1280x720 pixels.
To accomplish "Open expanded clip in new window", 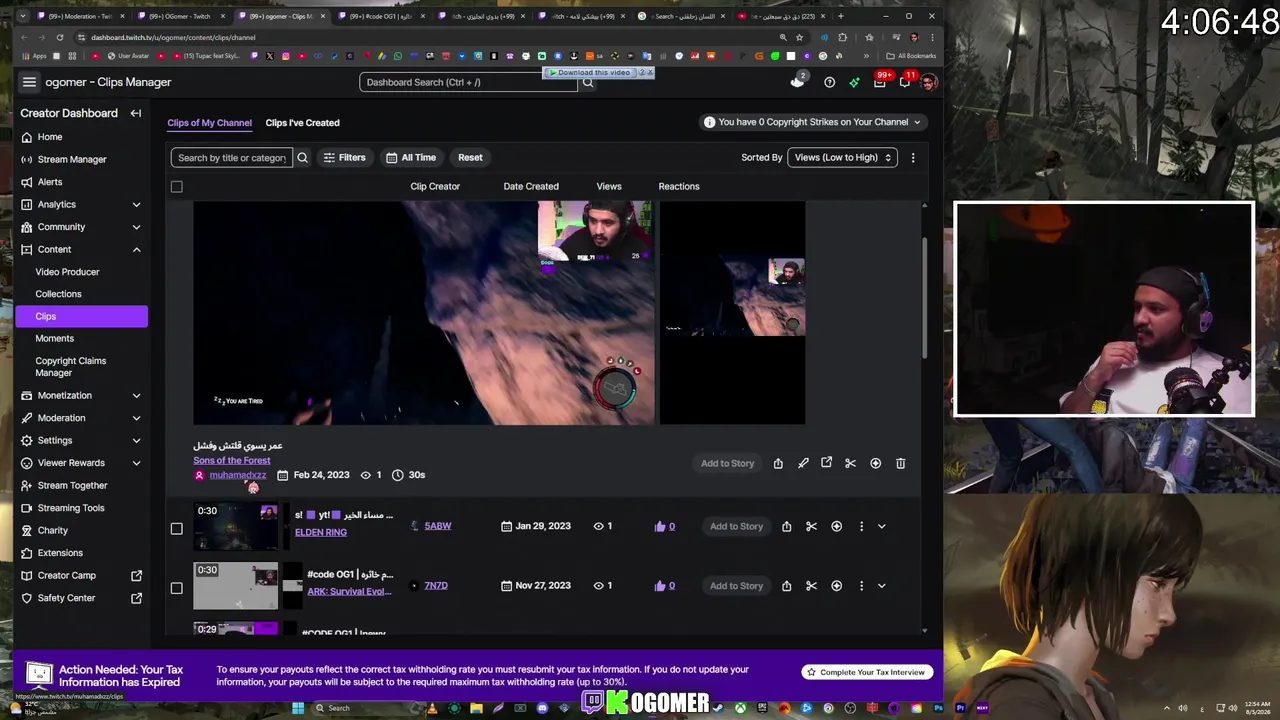I will [826, 463].
